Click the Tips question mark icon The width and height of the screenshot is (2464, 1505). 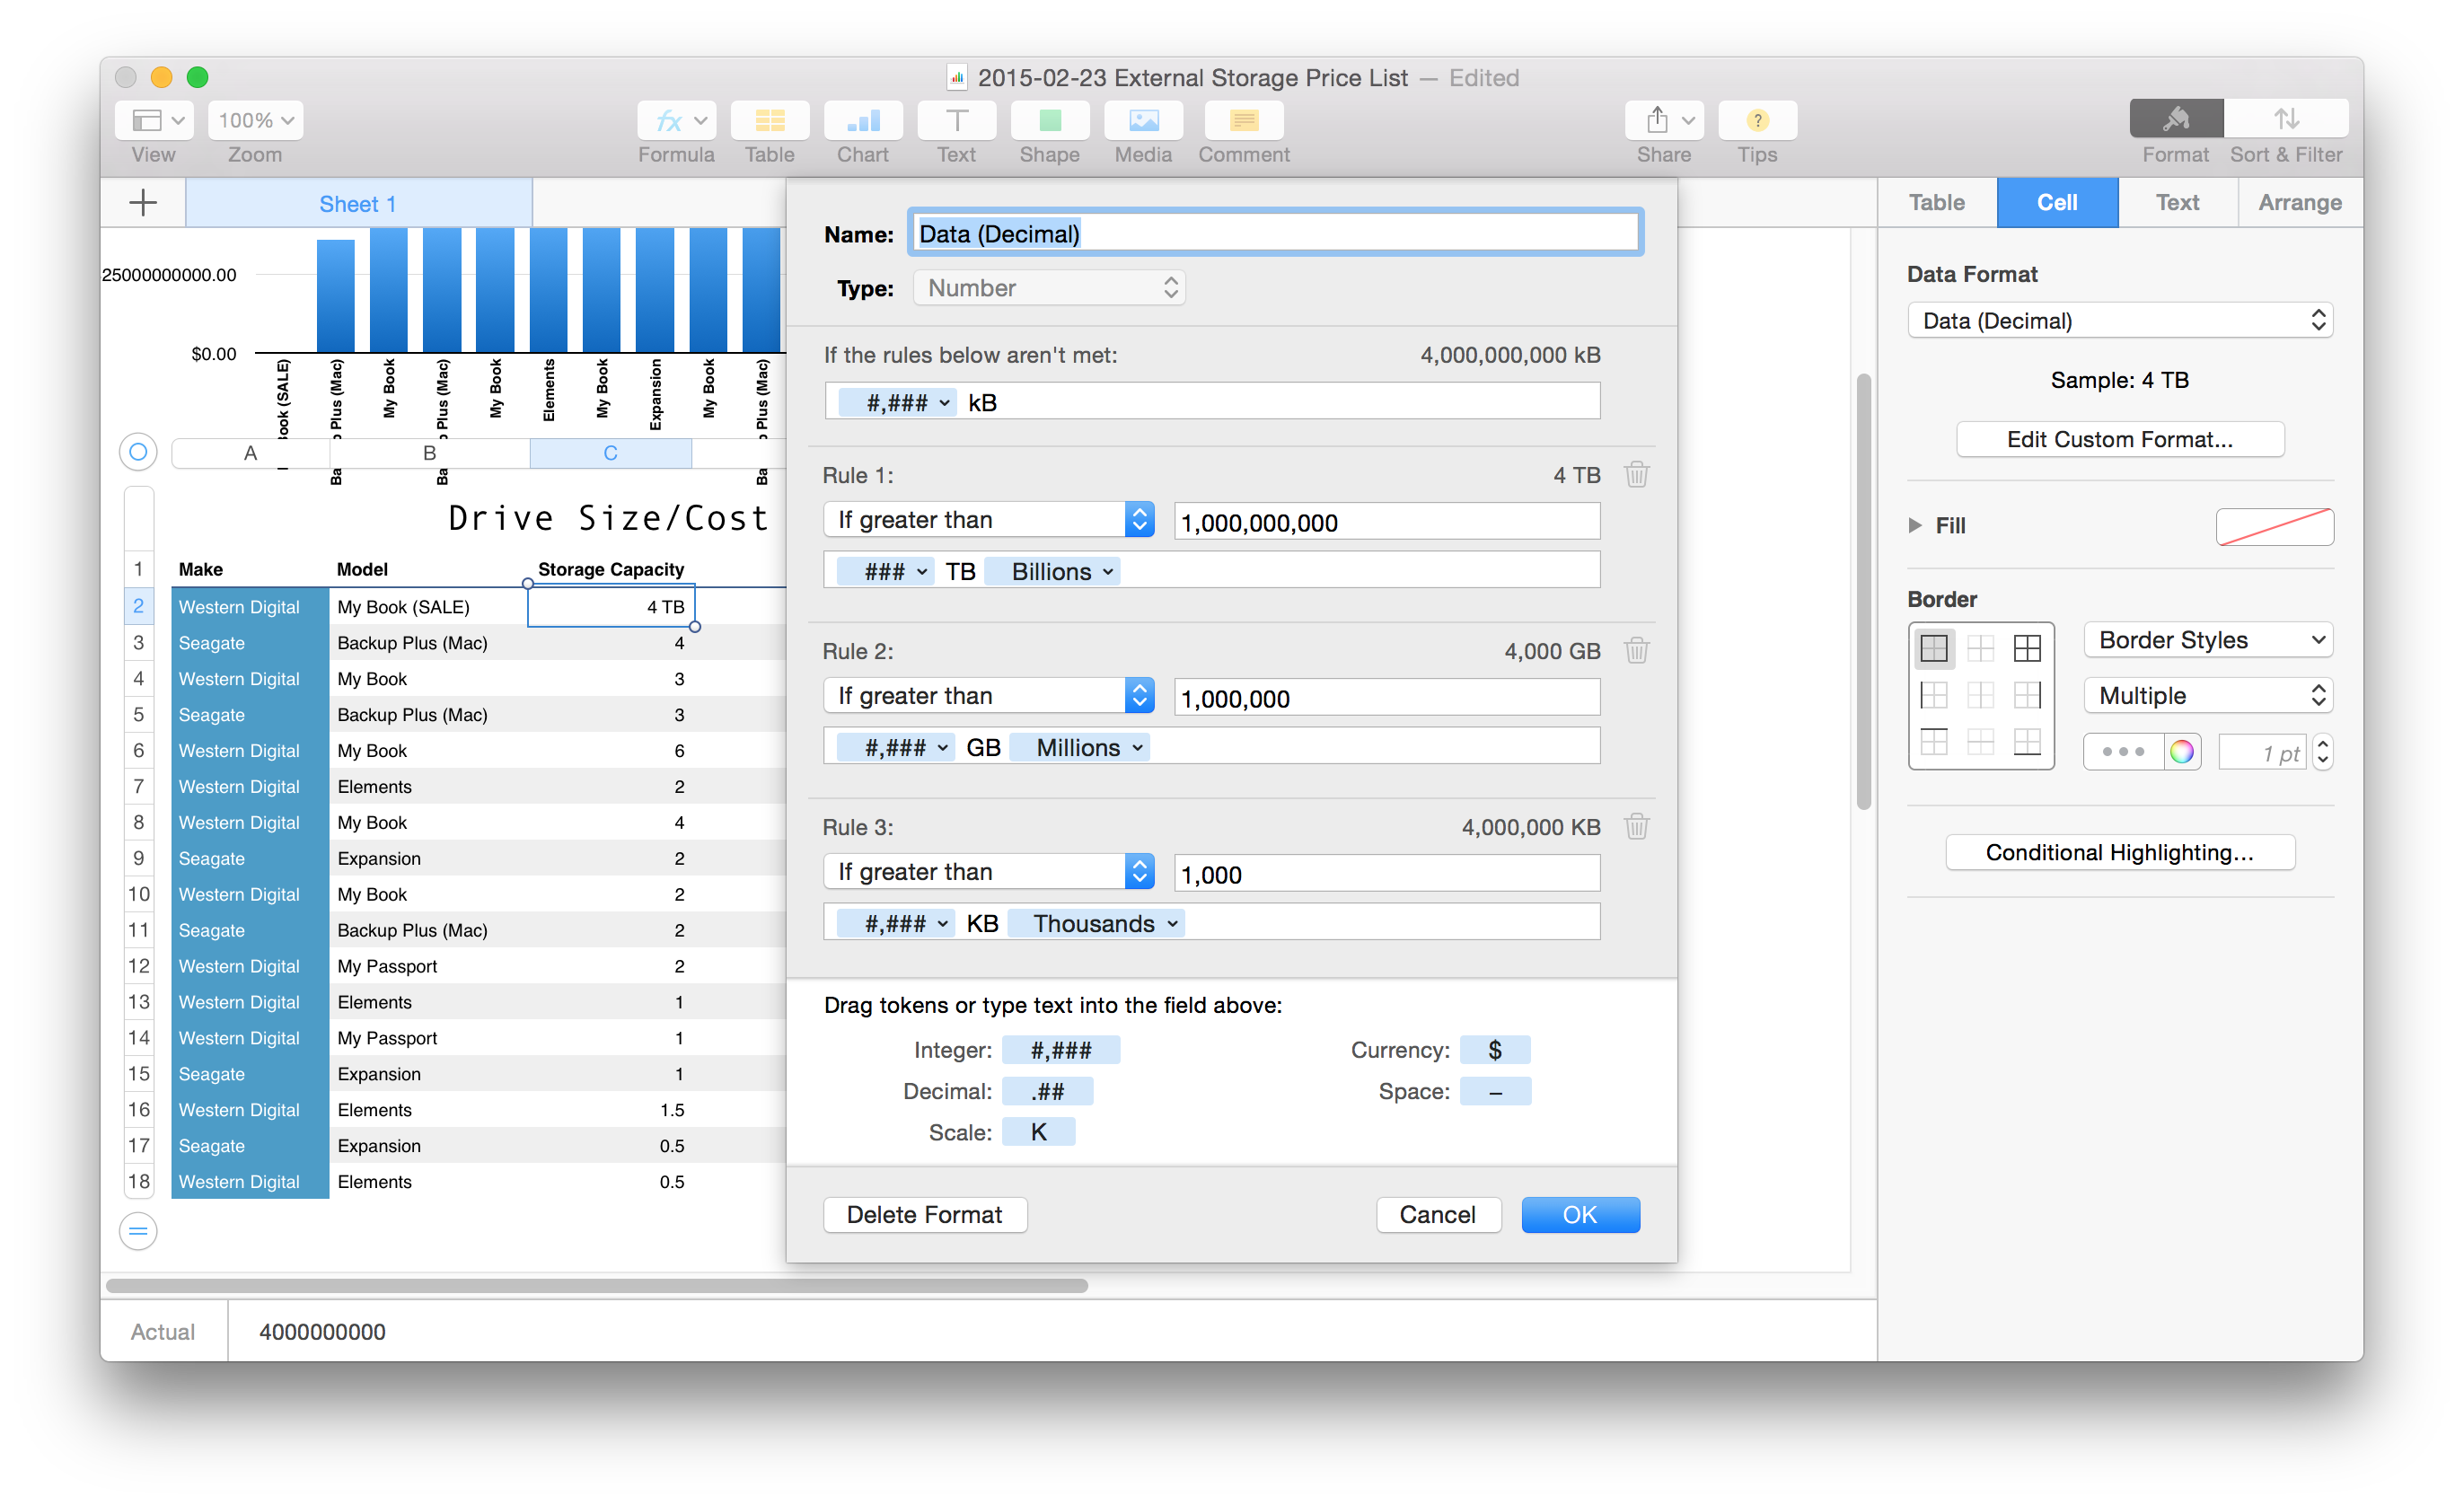[1756, 121]
